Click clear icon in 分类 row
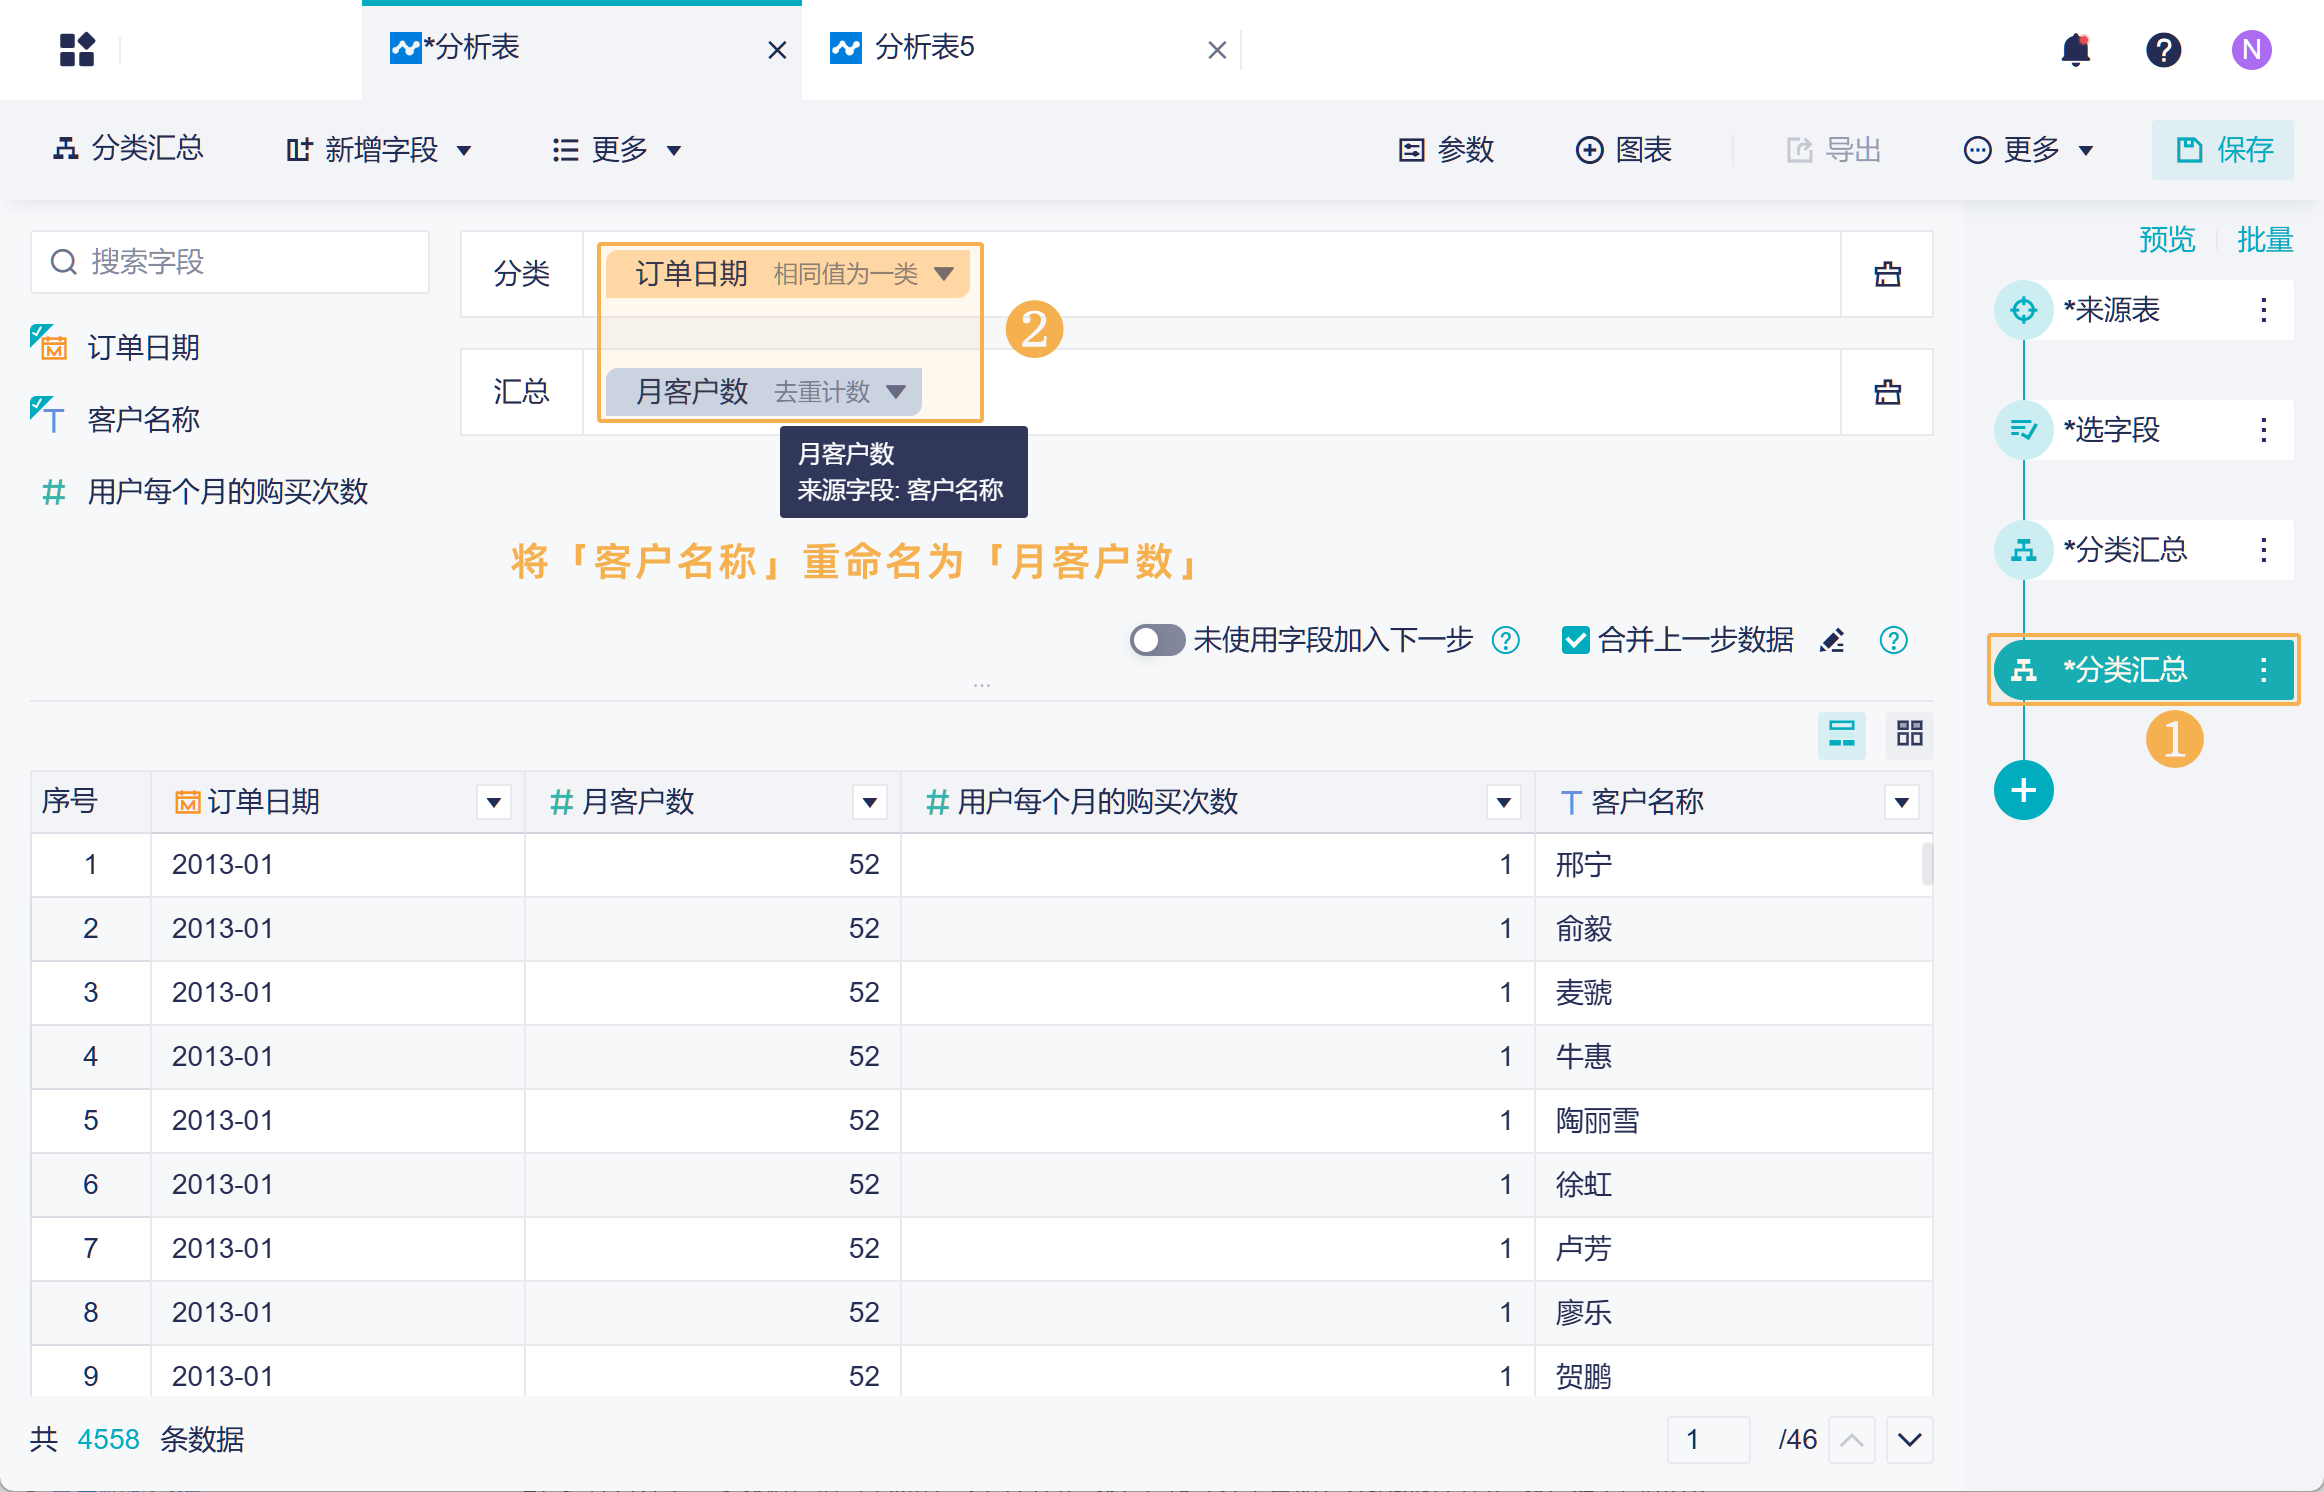Viewport: 2324px width, 1492px height. pos(1887,274)
